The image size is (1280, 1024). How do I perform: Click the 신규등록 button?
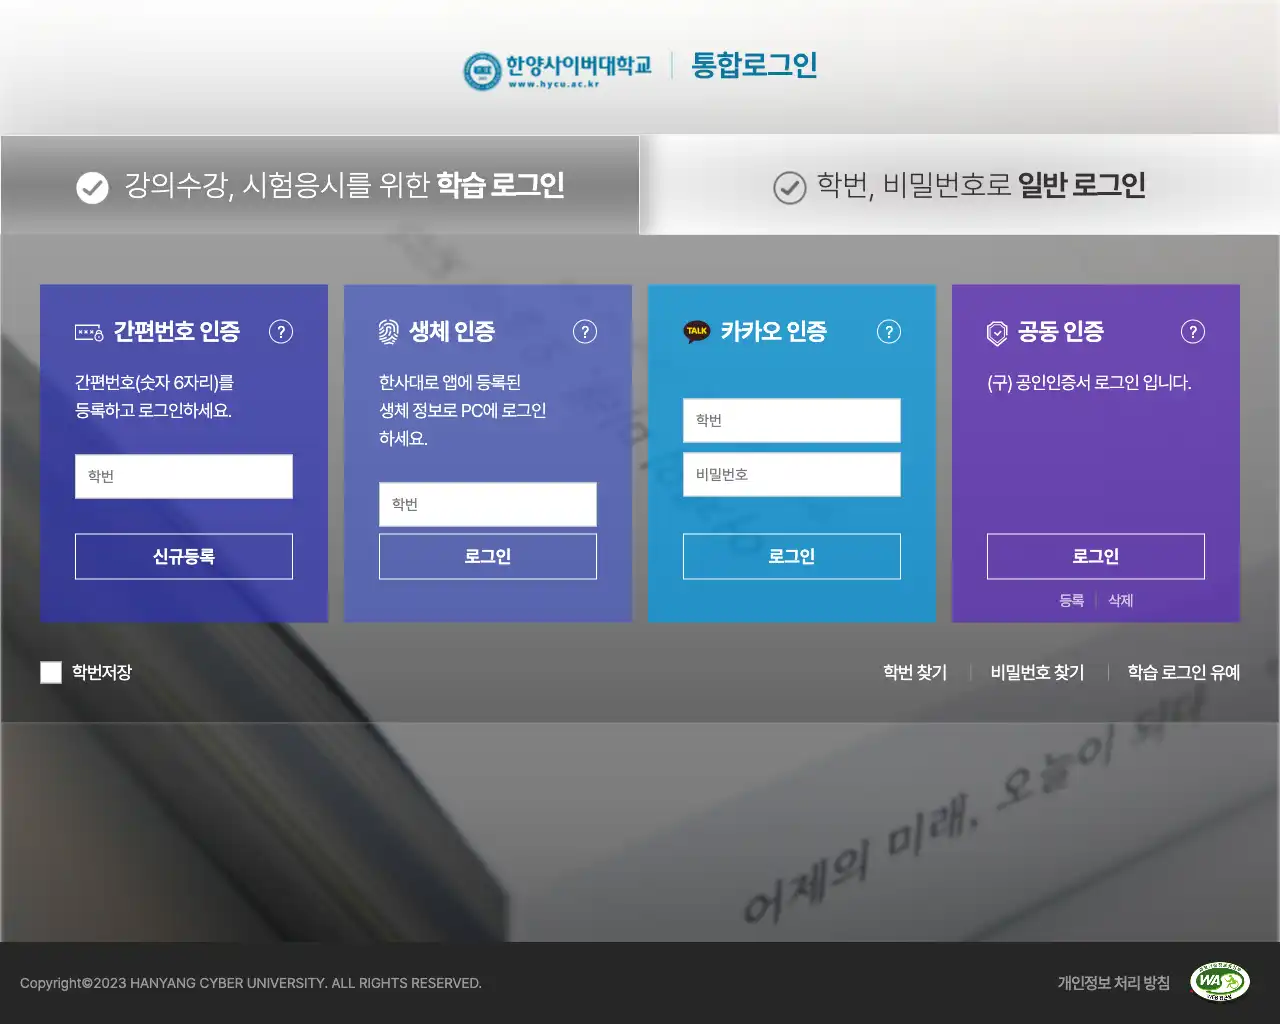pyautogui.click(x=183, y=556)
